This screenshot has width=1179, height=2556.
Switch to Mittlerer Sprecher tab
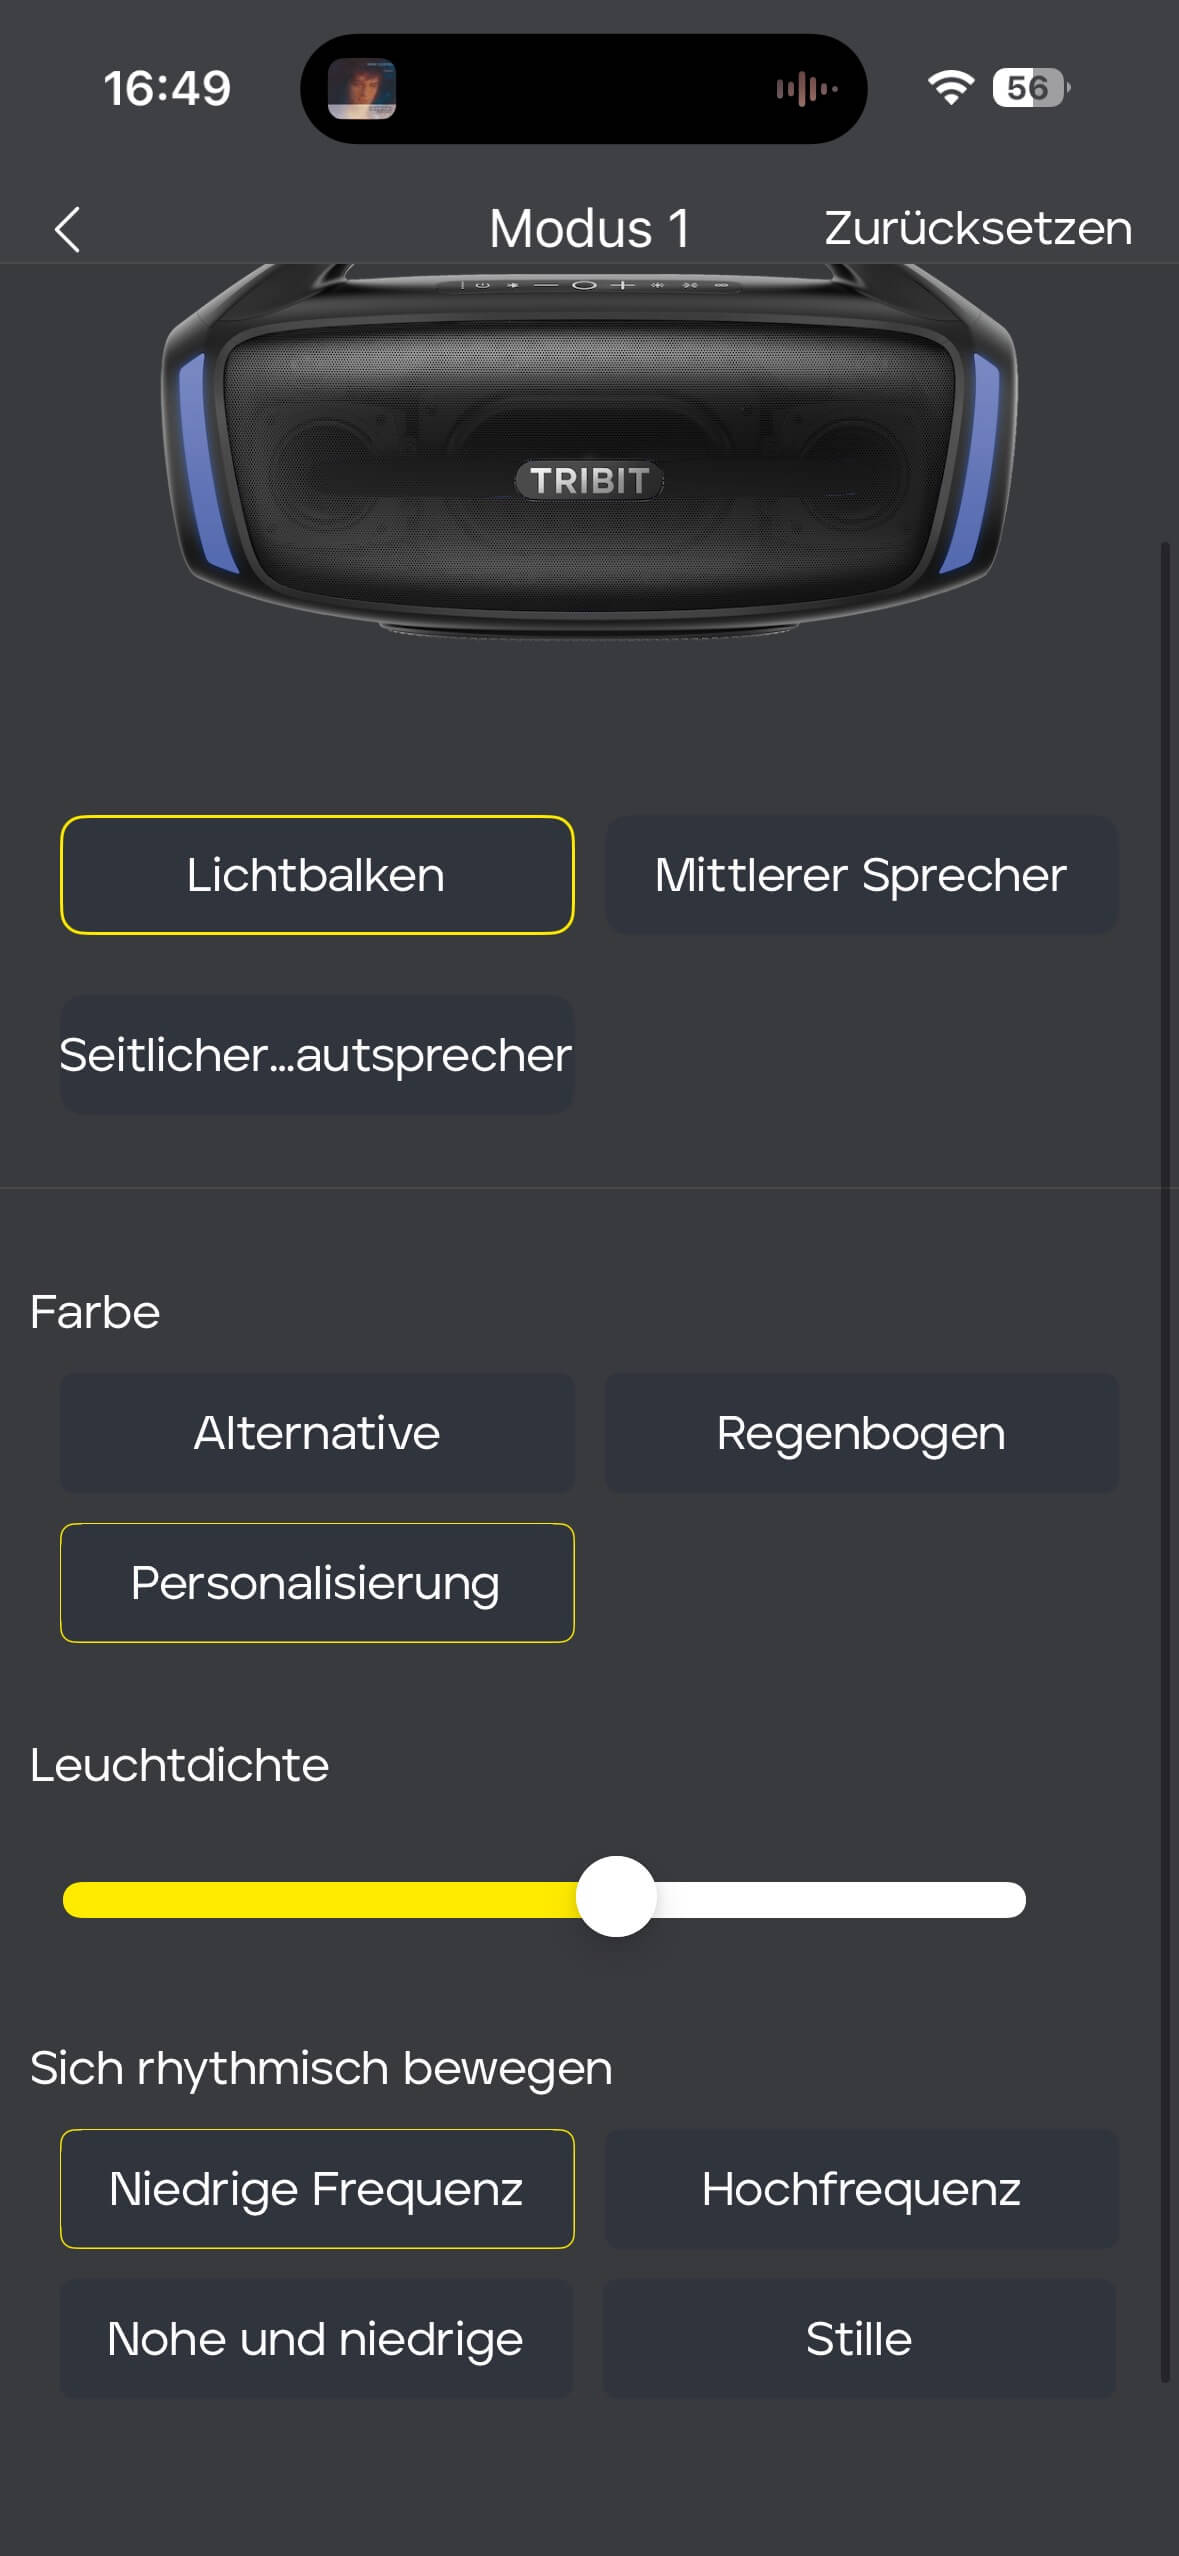(x=861, y=875)
